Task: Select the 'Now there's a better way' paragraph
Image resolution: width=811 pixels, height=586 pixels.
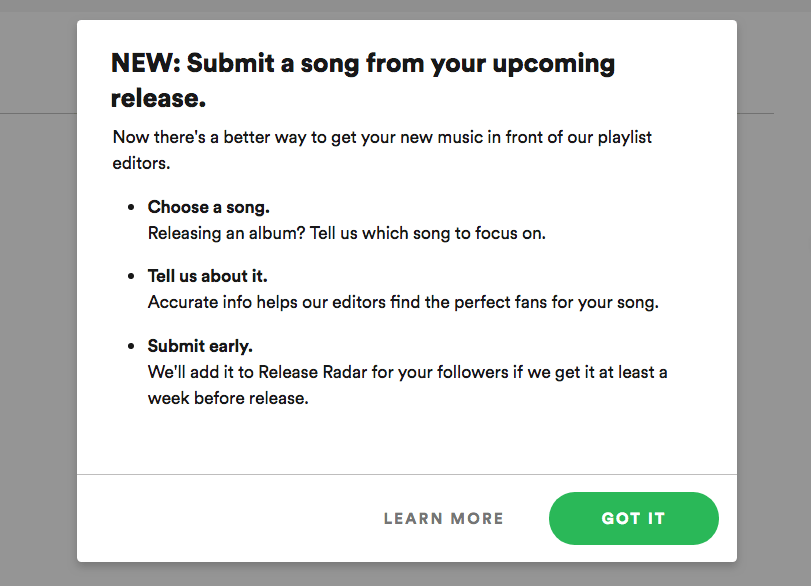Action: tap(382, 137)
